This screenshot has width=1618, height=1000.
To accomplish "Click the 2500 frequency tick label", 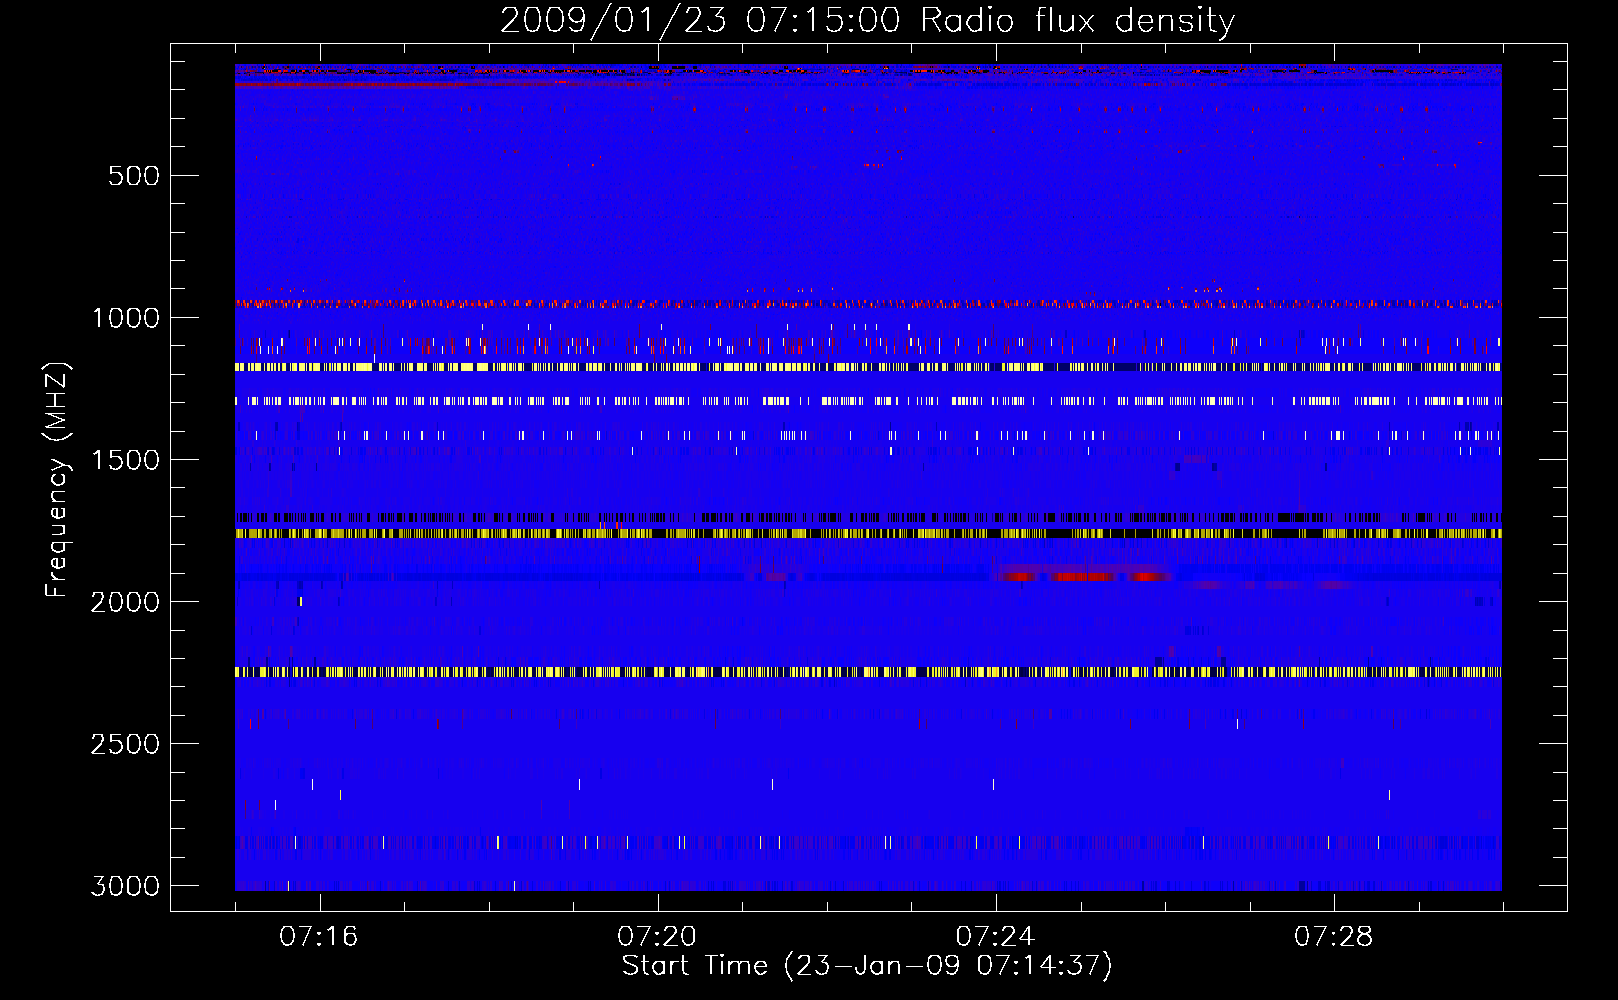I will 125,744.
